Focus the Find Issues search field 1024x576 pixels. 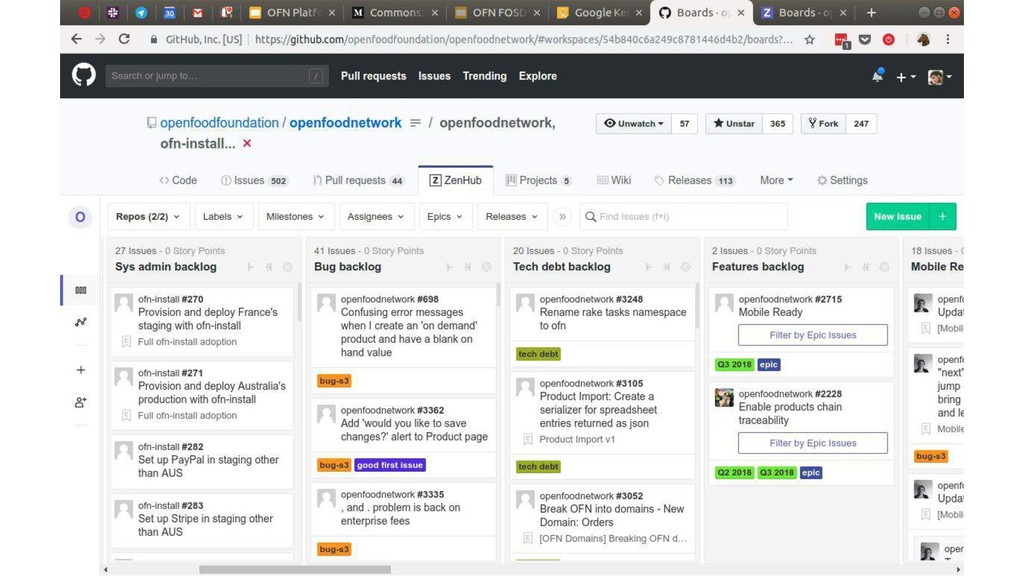[x=683, y=217]
